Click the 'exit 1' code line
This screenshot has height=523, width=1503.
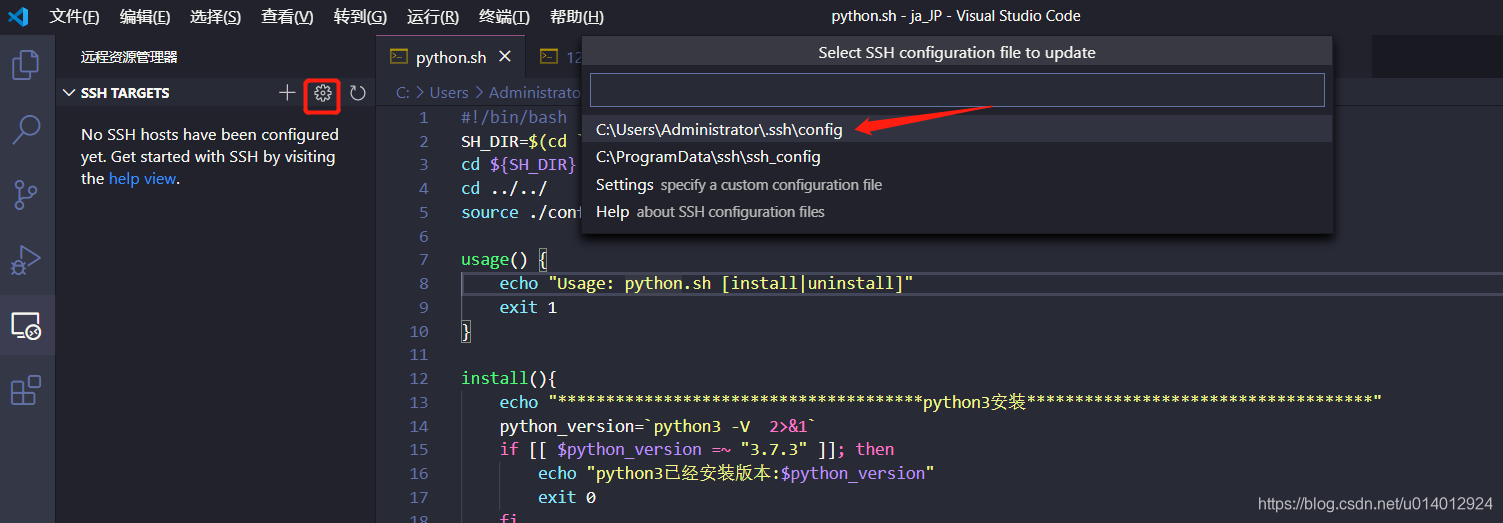pyautogui.click(x=528, y=307)
